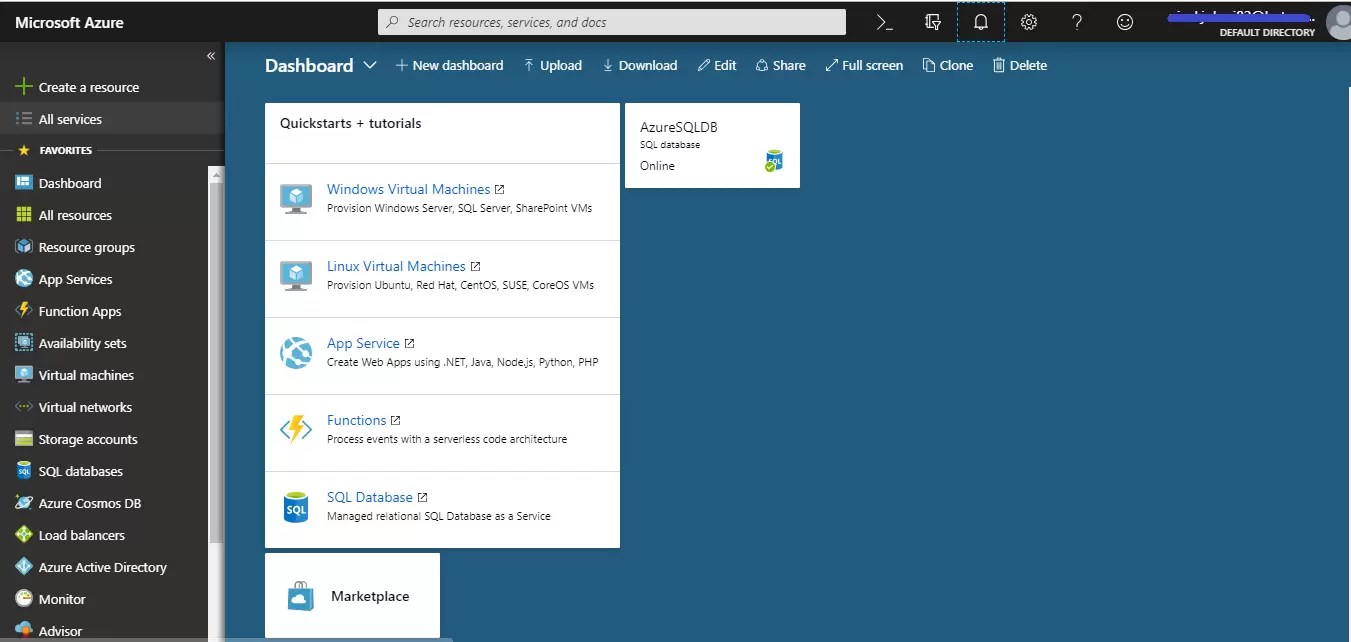Open the AzureSQLDB tile
Viewport: 1351px width, 642px height.
pyautogui.click(x=712, y=145)
